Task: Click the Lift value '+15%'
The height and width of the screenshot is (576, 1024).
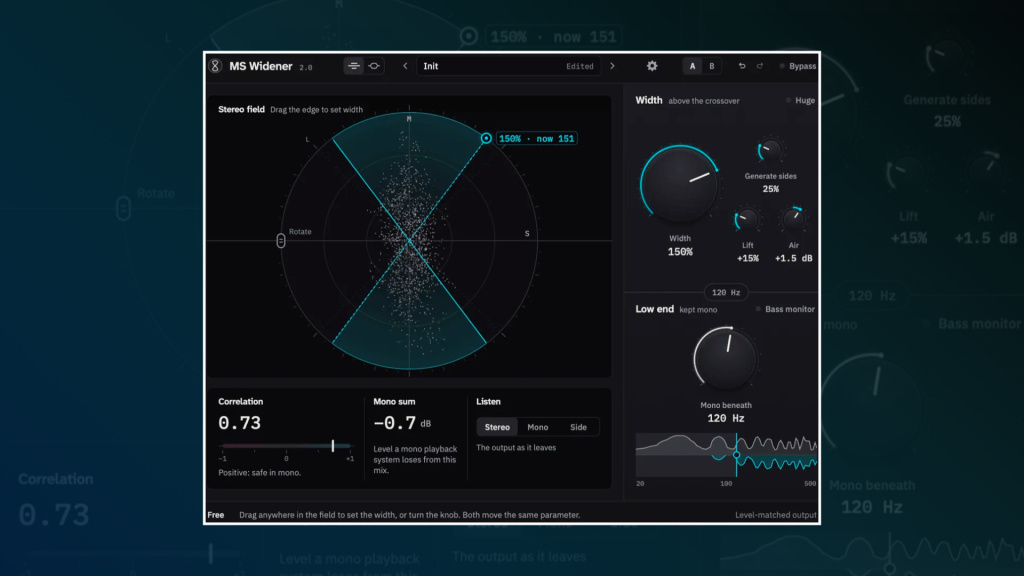Action: (x=748, y=259)
